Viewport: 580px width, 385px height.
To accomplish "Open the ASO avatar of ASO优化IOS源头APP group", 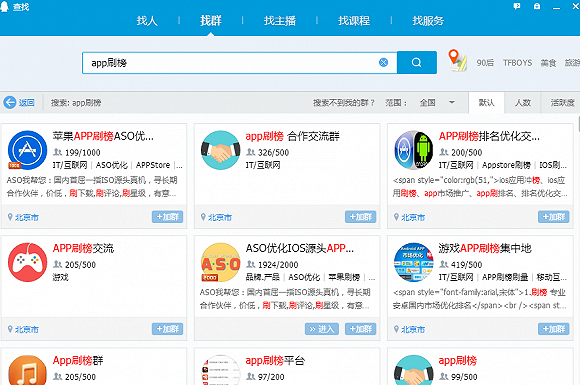I will pos(220,262).
